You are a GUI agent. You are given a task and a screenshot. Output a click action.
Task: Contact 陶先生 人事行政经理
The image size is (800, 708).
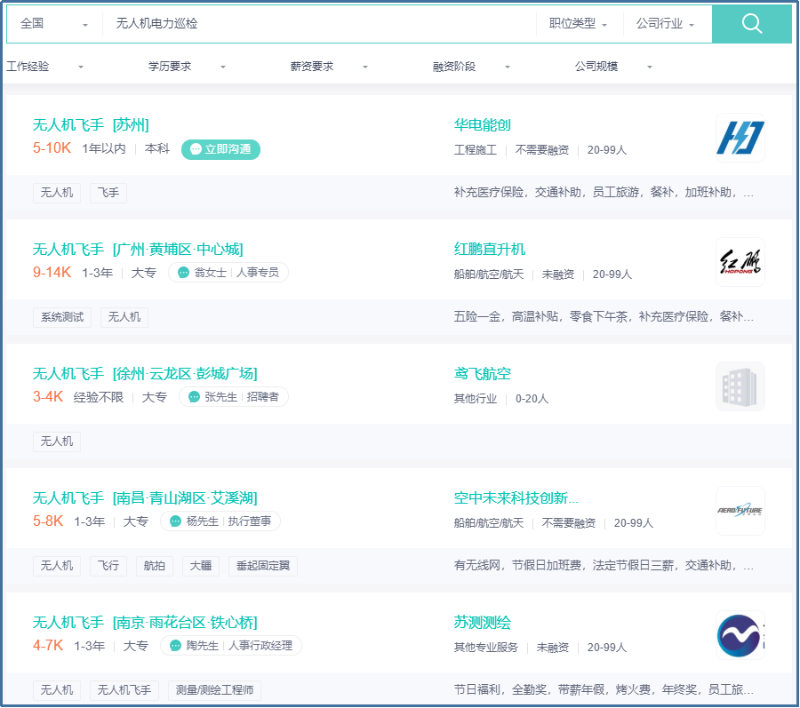[x=231, y=646]
